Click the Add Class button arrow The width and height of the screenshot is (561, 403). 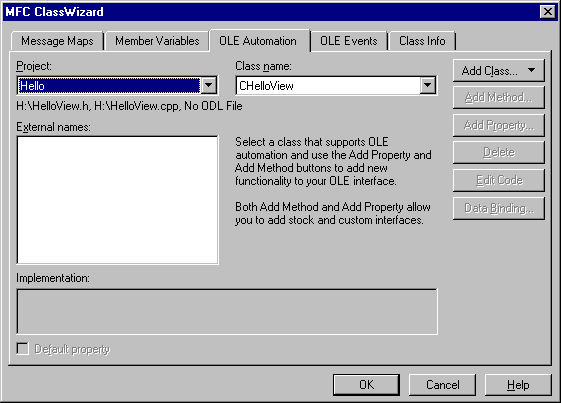(x=532, y=70)
